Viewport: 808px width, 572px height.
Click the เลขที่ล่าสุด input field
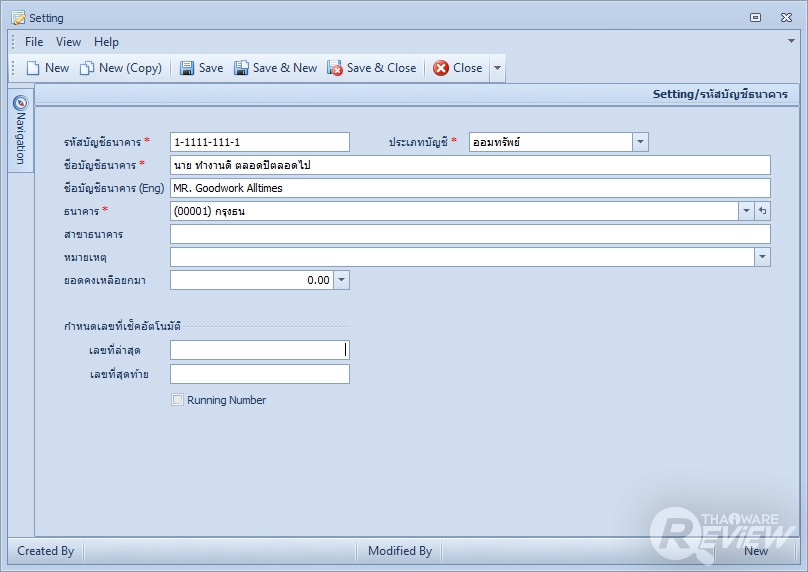[260, 350]
